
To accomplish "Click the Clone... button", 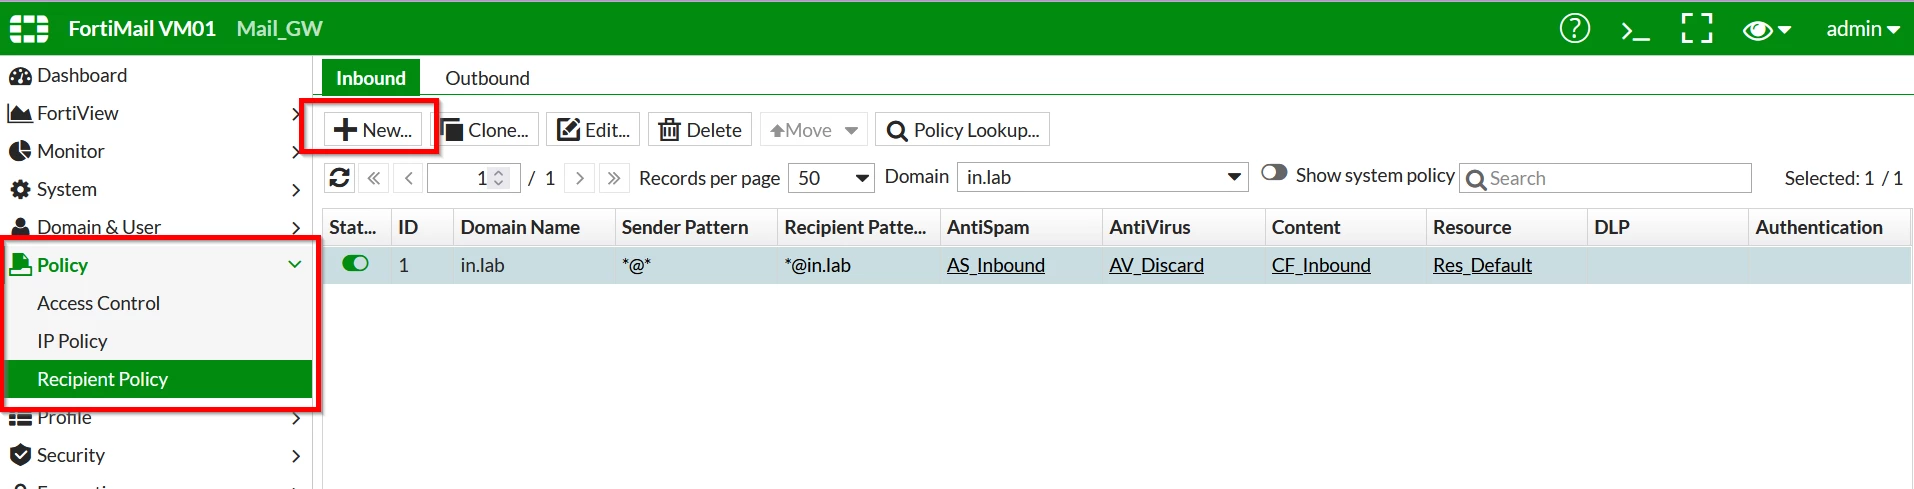I will [485, 130].
